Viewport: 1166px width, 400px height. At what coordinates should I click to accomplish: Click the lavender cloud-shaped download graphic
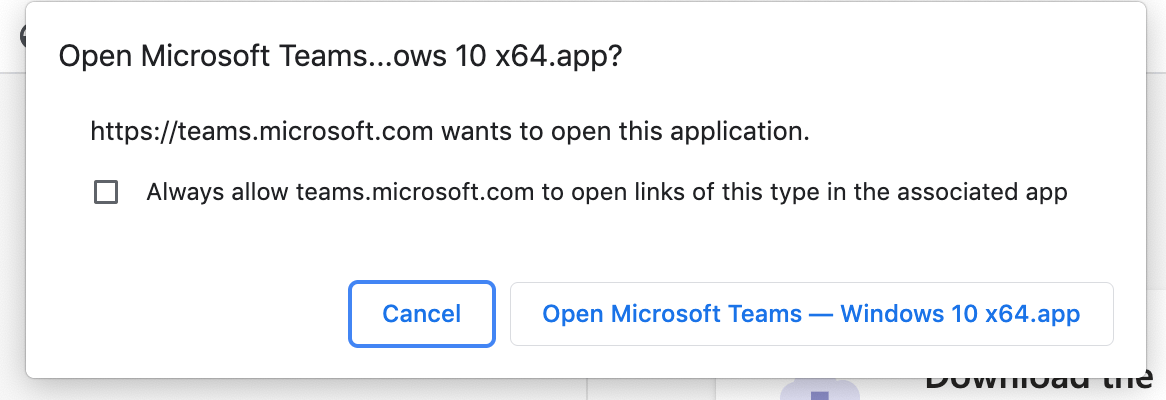point(819,390)
